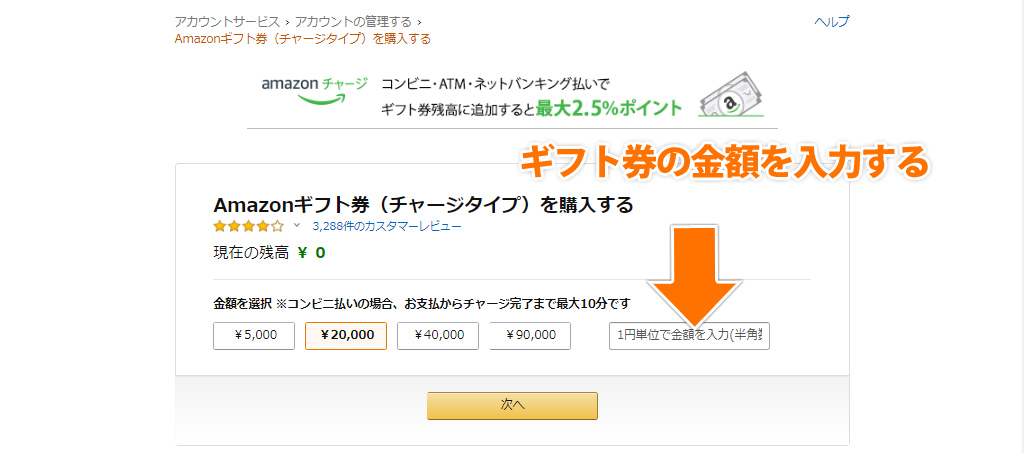The width and height of the screenshot is (1024, 456).
Task: Choose the ¥40,000 amount option
Action: tap(438, 336)
